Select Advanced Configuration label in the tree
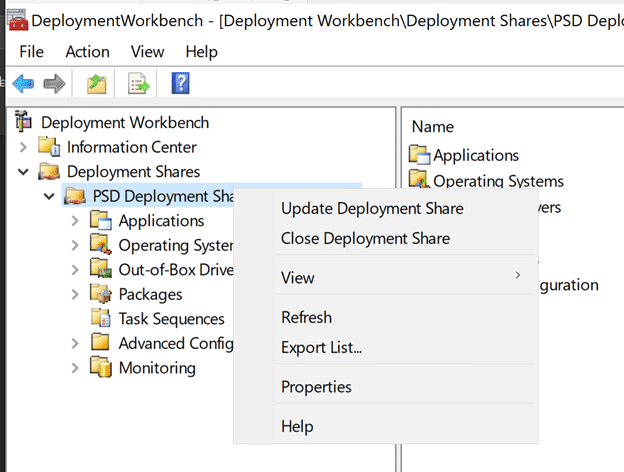Viewport: 624px width, 472px height. coord(176,343)
